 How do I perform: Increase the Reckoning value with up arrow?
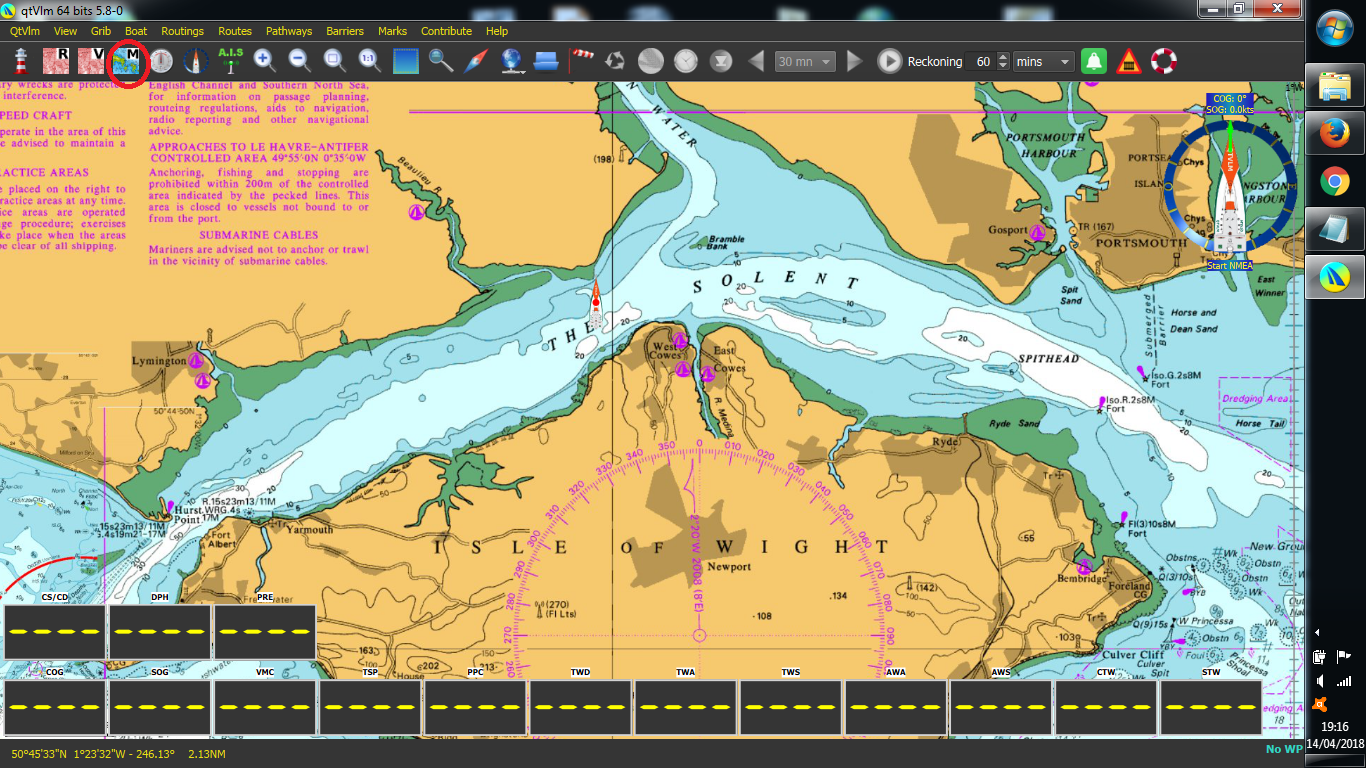pyautogui.click(x=1001, y=57)
